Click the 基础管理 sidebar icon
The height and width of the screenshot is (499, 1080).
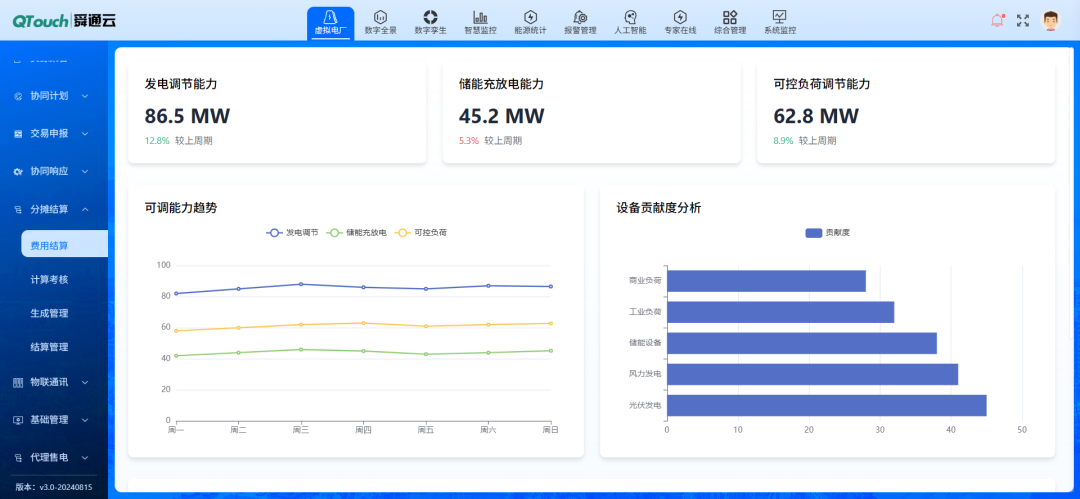[x=19, y=419]
